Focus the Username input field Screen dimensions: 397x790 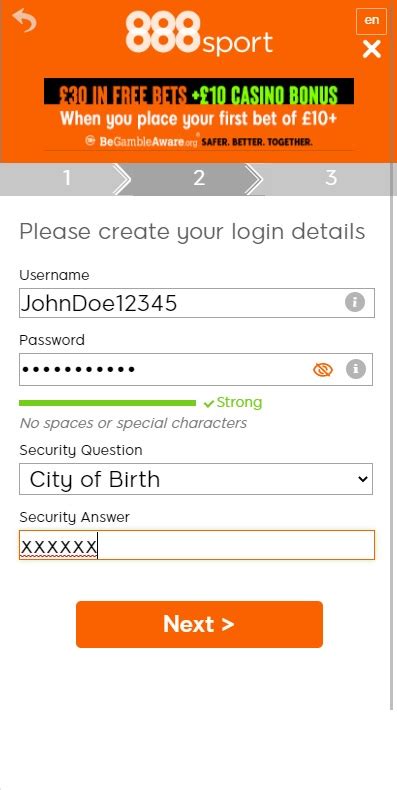(x=196, y=303)
